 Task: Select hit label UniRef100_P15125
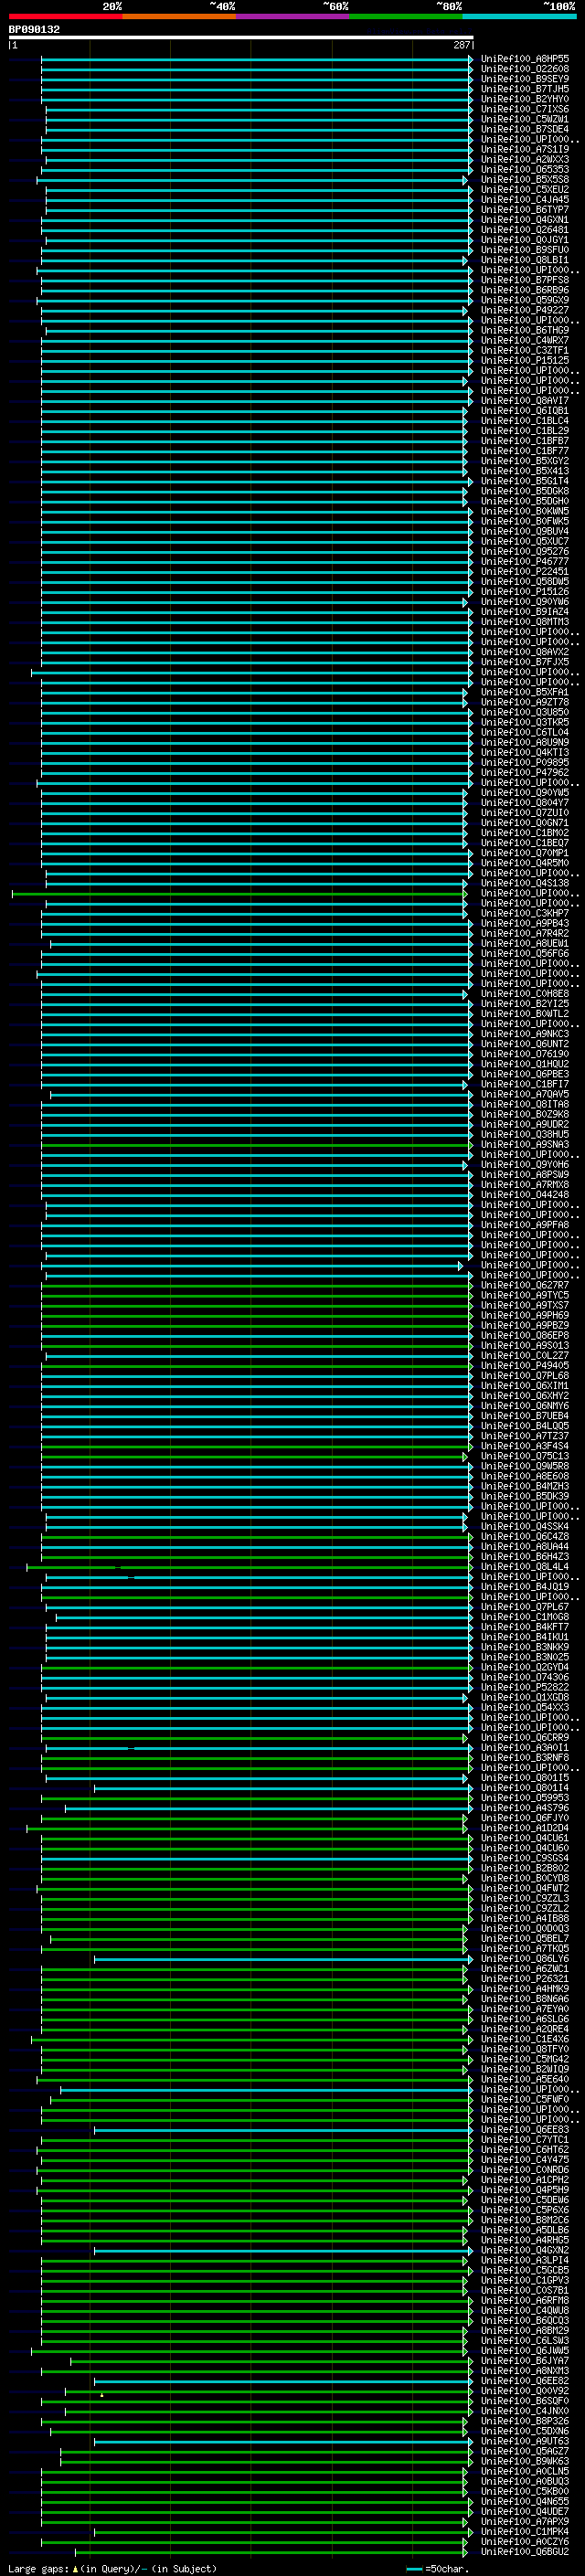pyautogui.click(x=525, y=361)
